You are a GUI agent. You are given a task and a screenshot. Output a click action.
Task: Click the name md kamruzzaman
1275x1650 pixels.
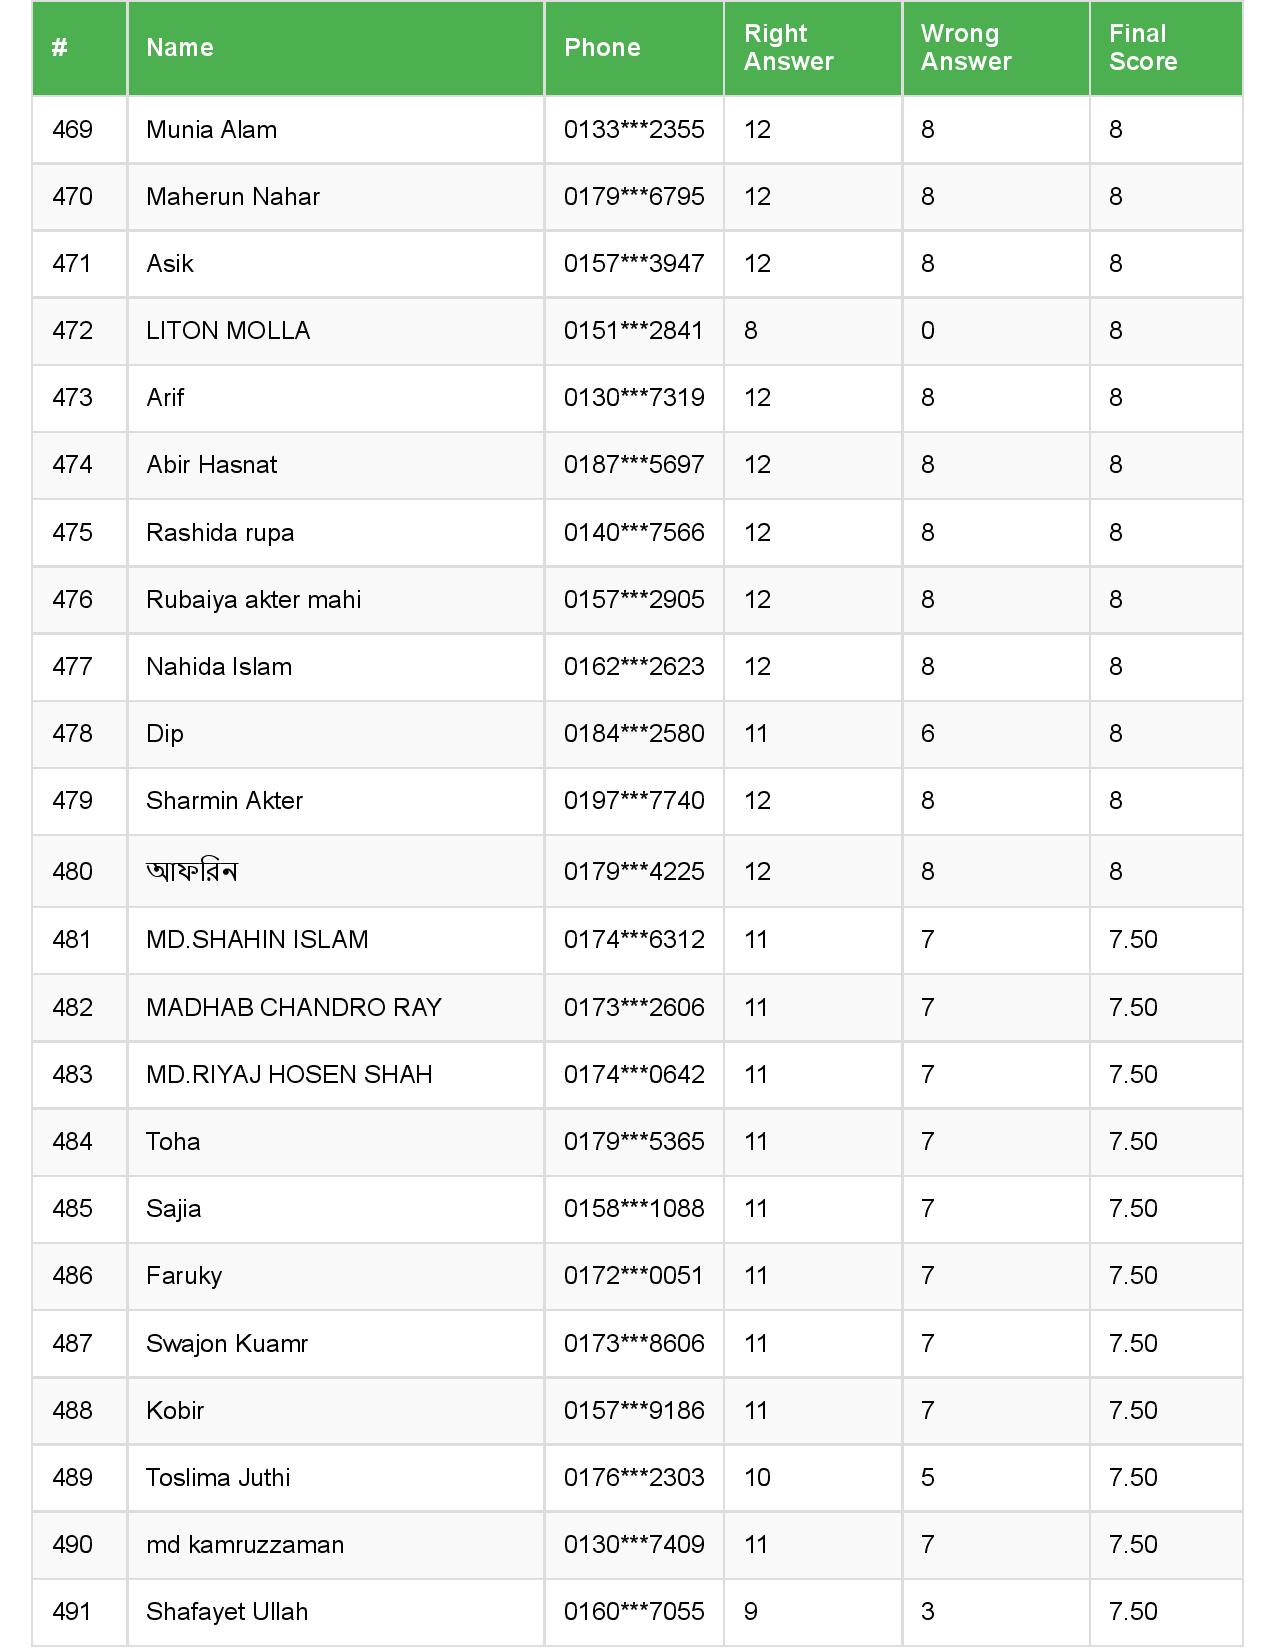click(x=244, y=1545)
